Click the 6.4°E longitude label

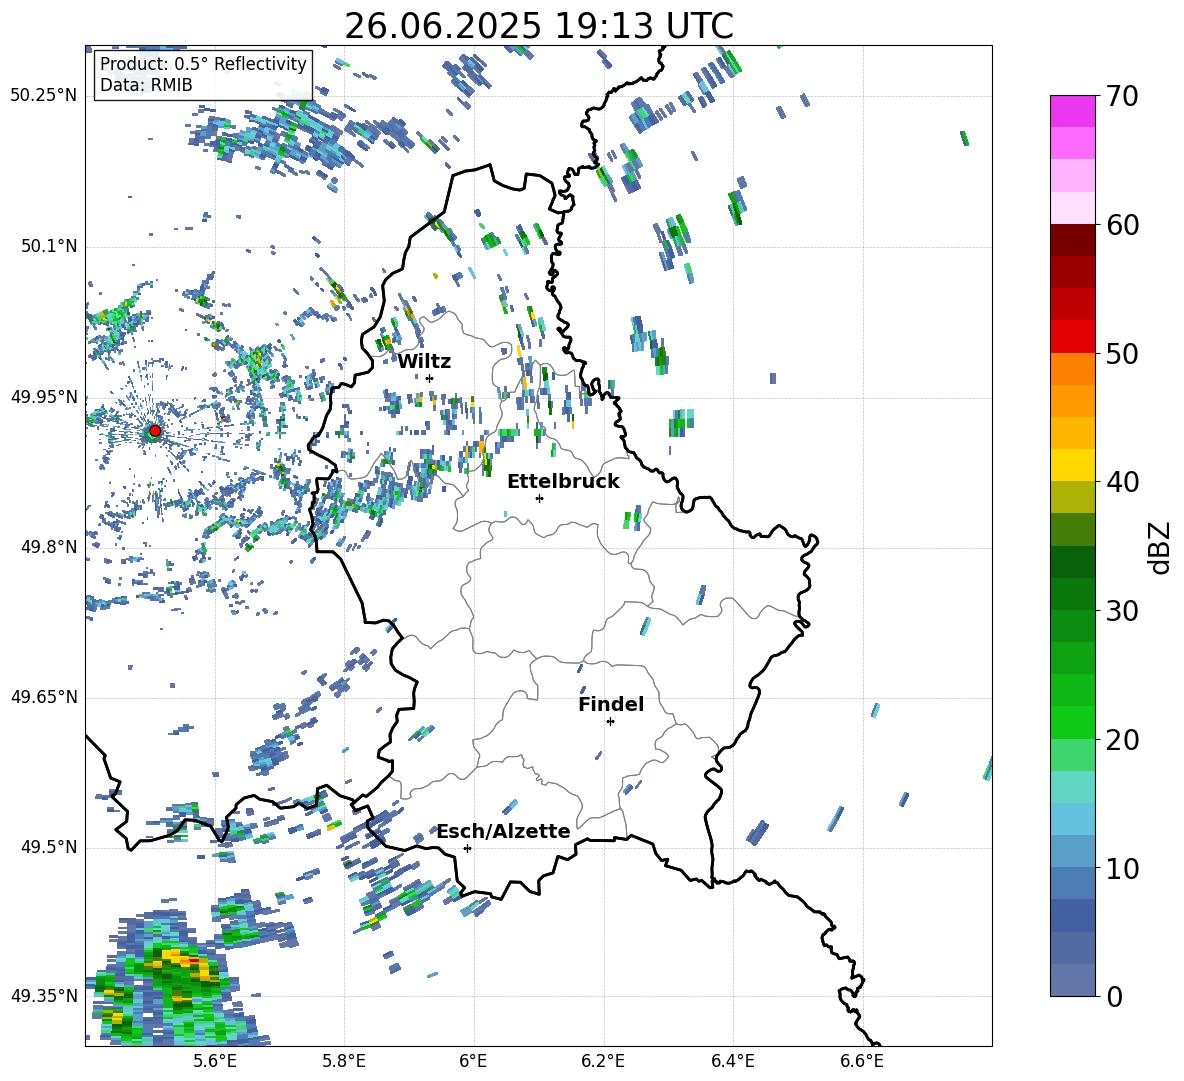tap(732, 1061)
